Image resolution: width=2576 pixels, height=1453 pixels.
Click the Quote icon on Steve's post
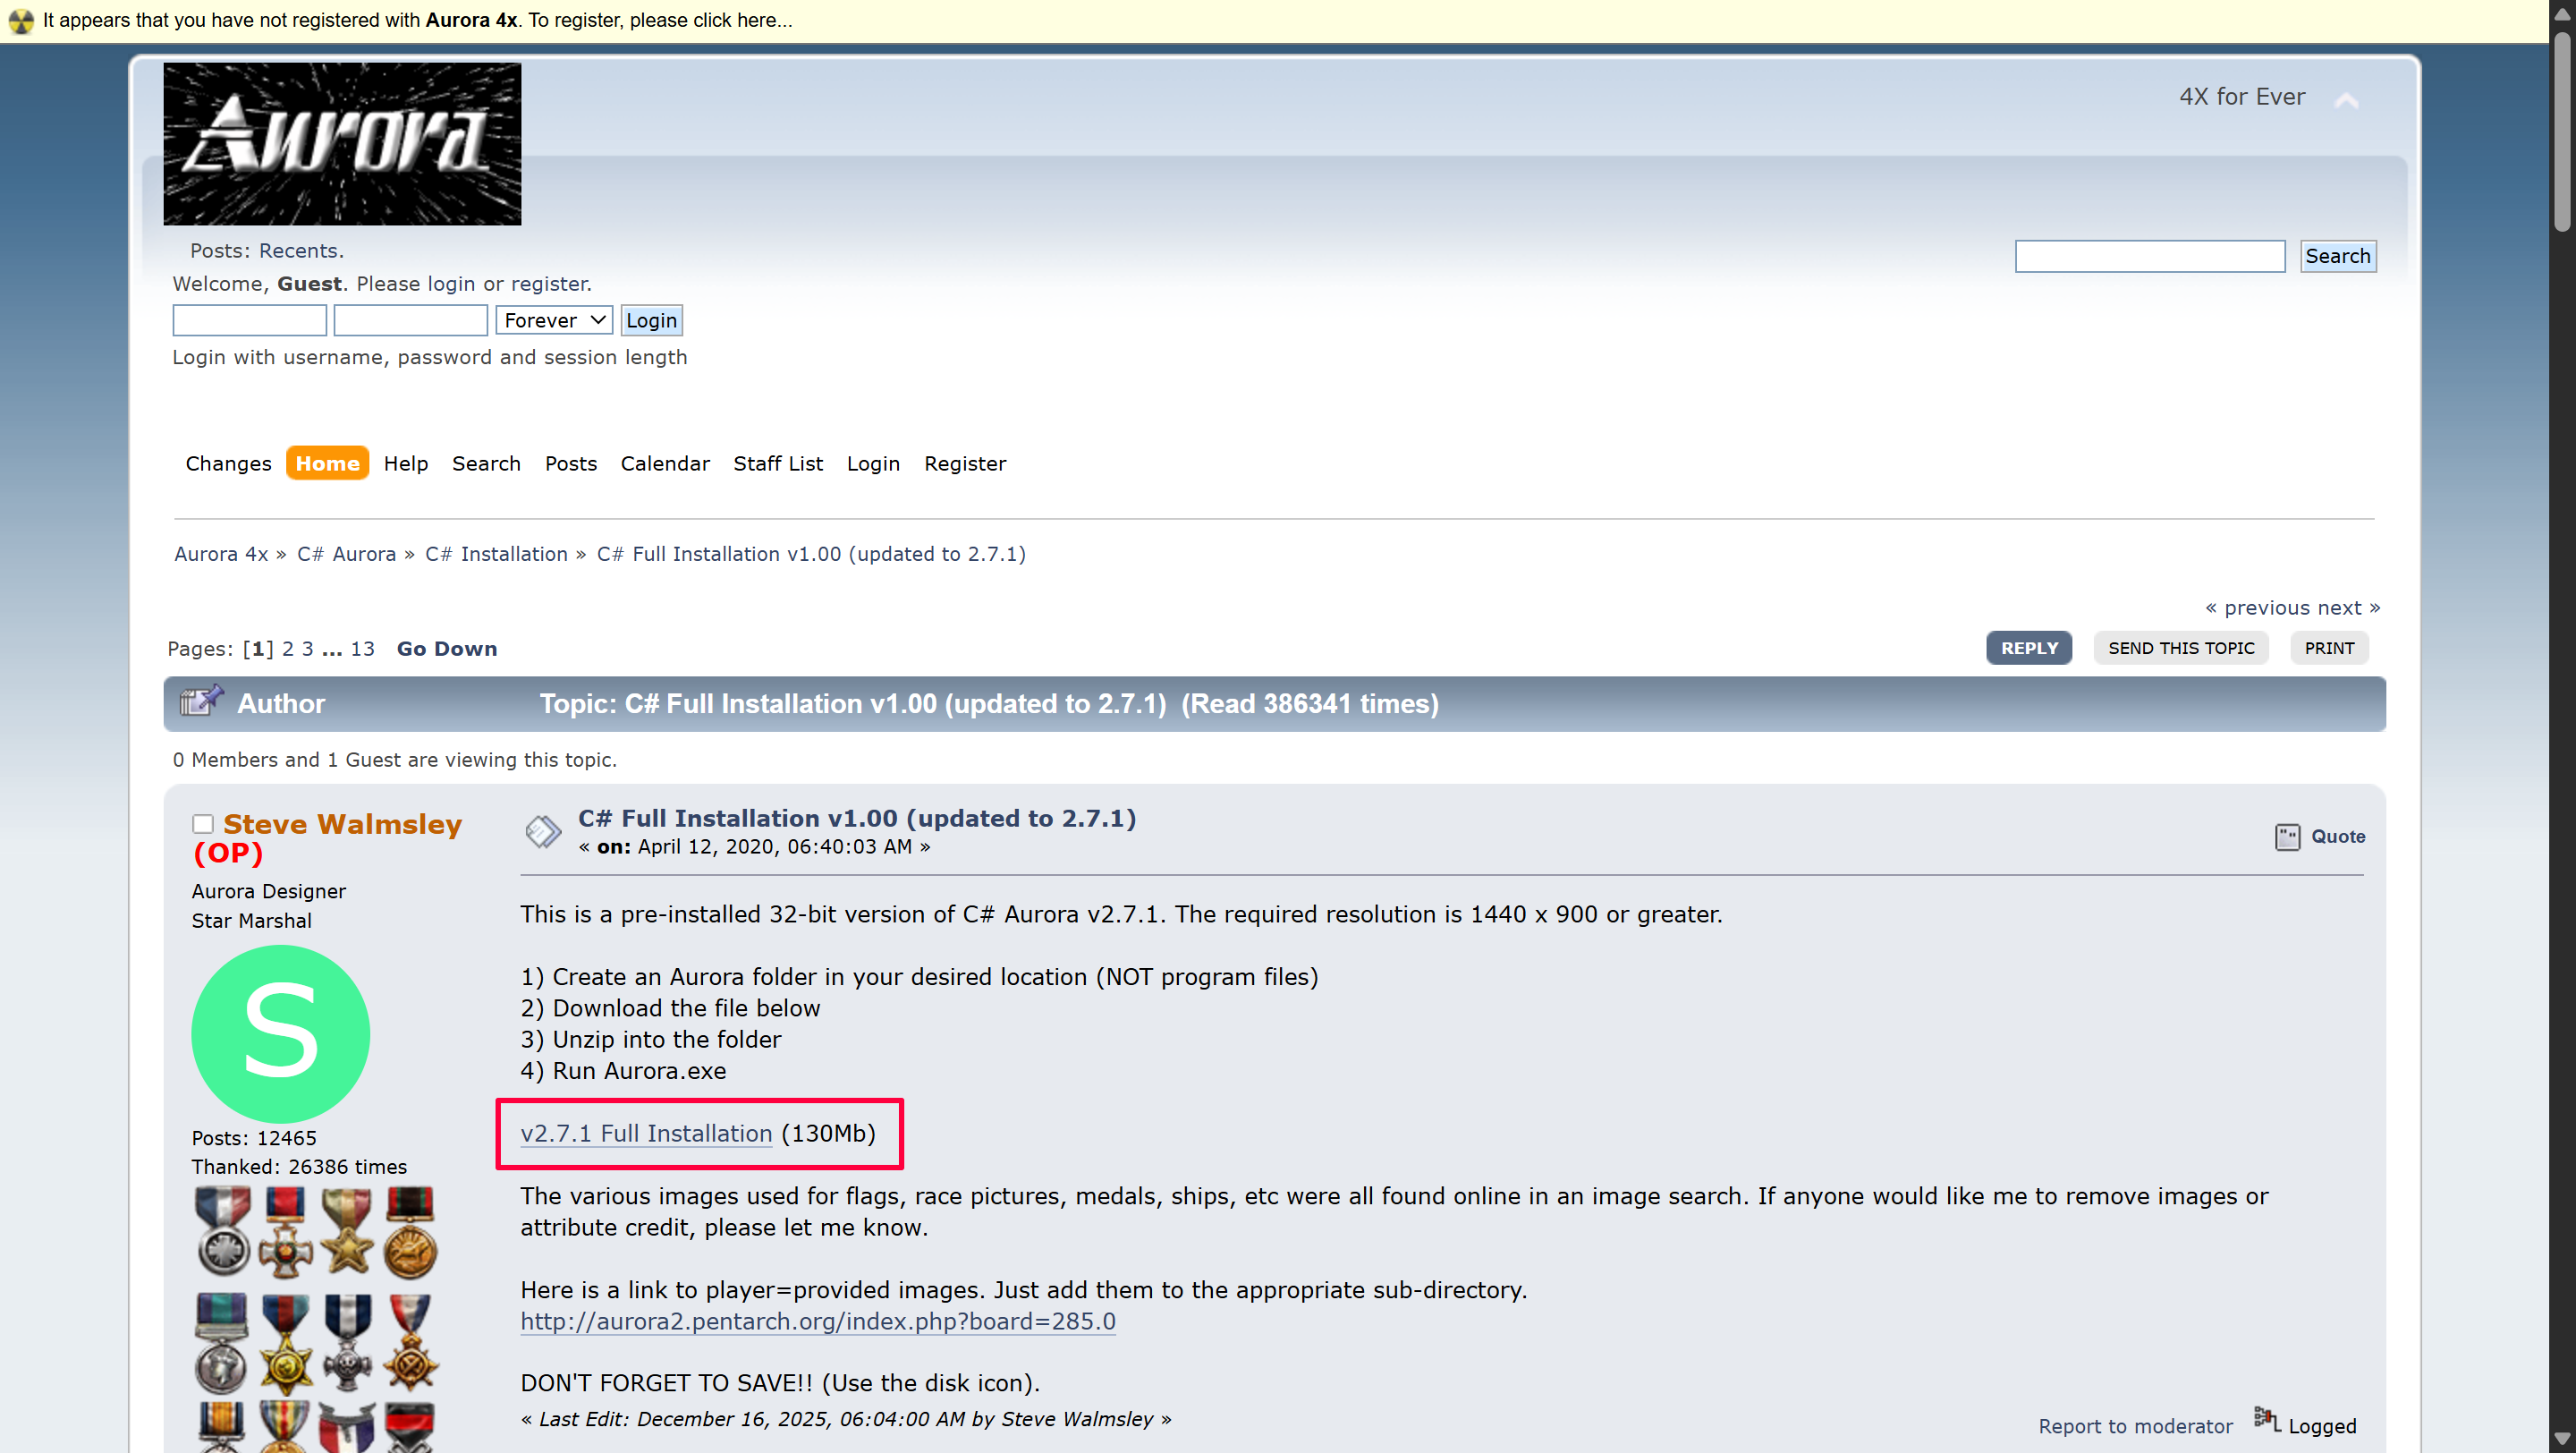(x=2287, y=837)
